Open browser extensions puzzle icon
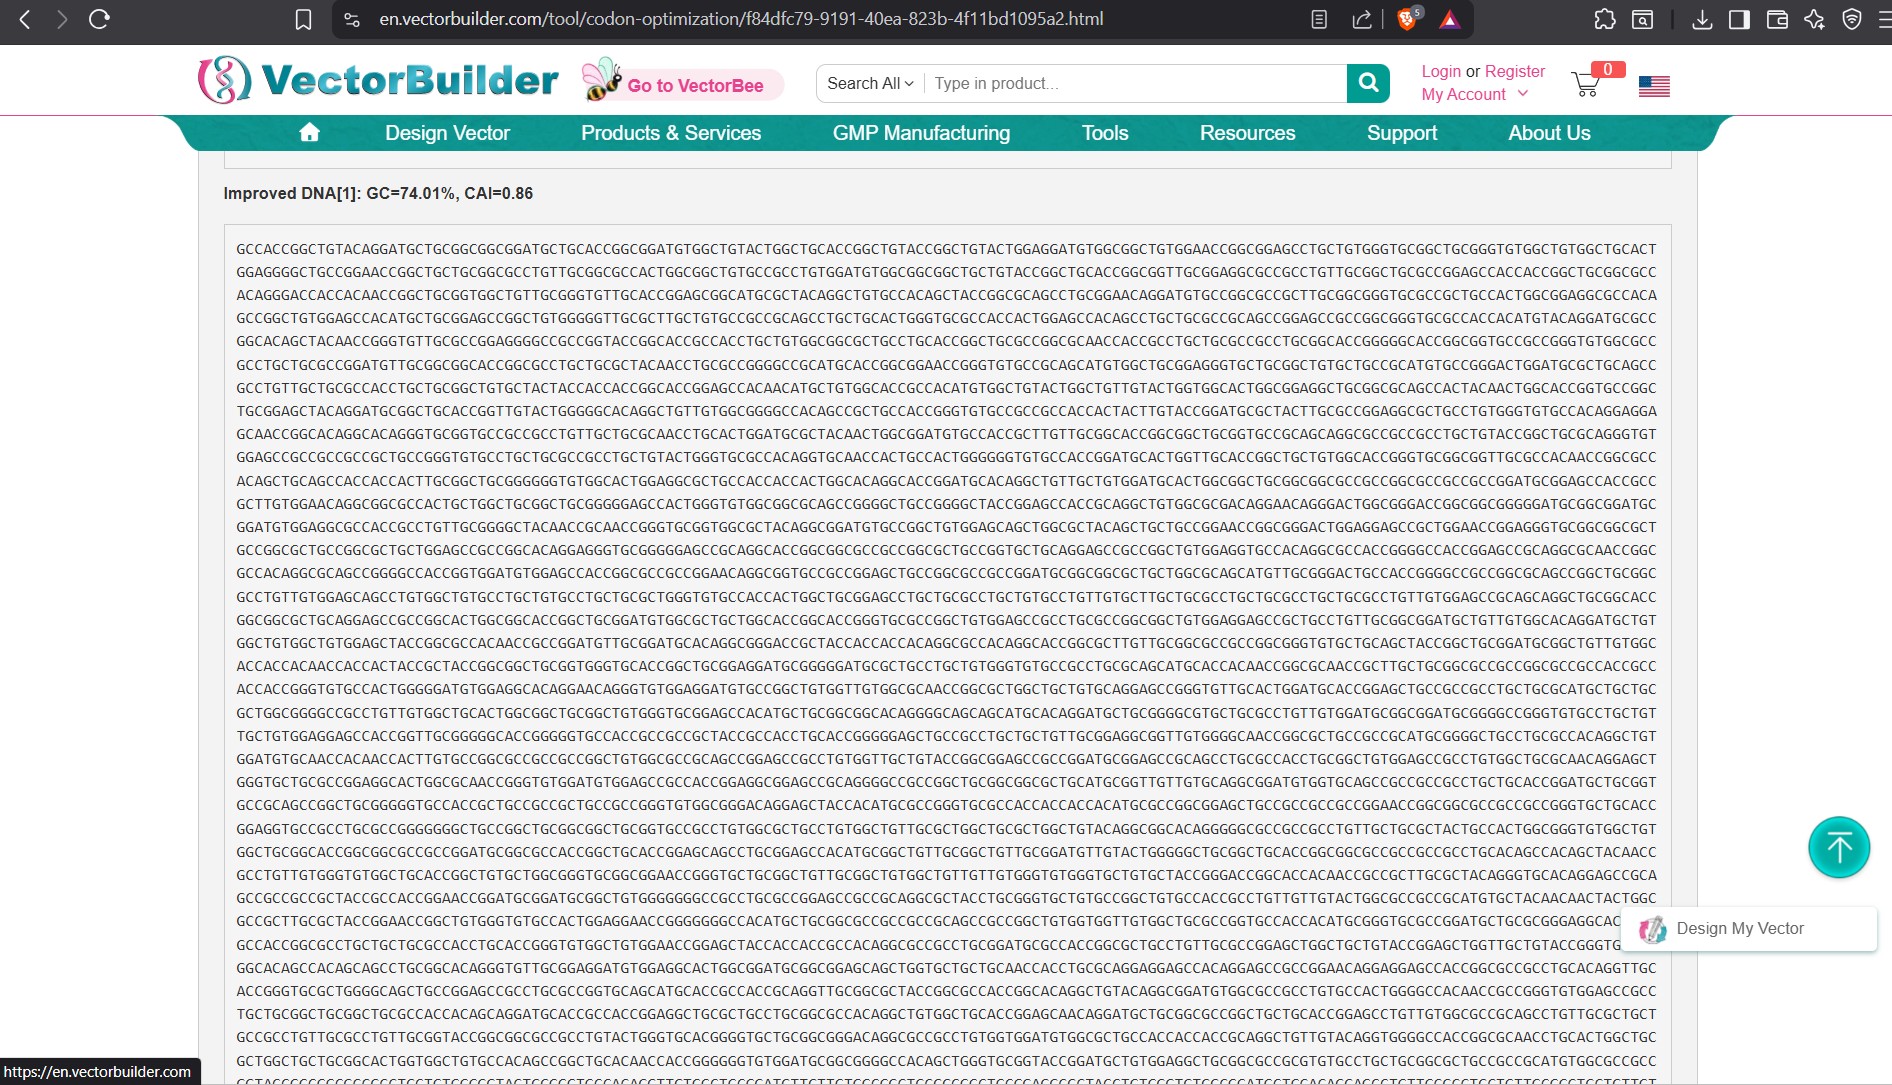Screen dimensions: 1892x1085 click(x=1605, y=19)
